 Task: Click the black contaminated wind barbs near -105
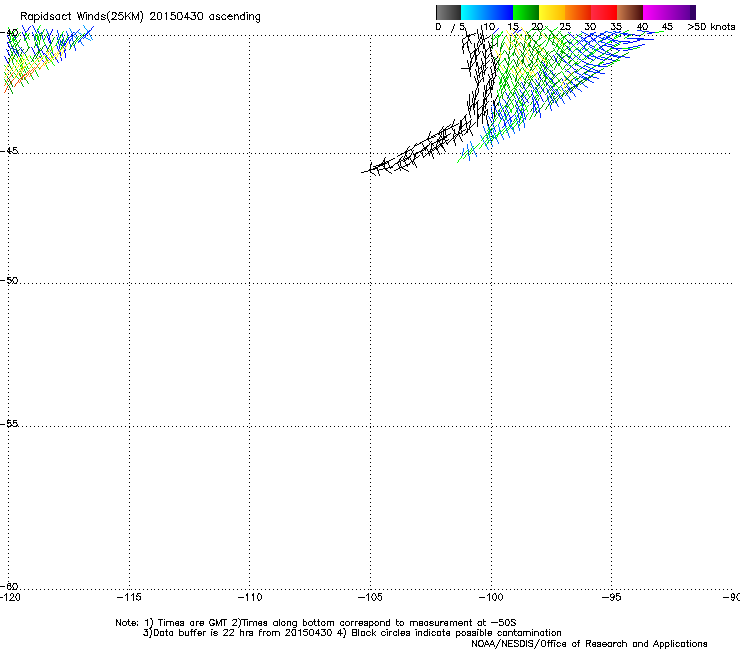pos(389,165)
